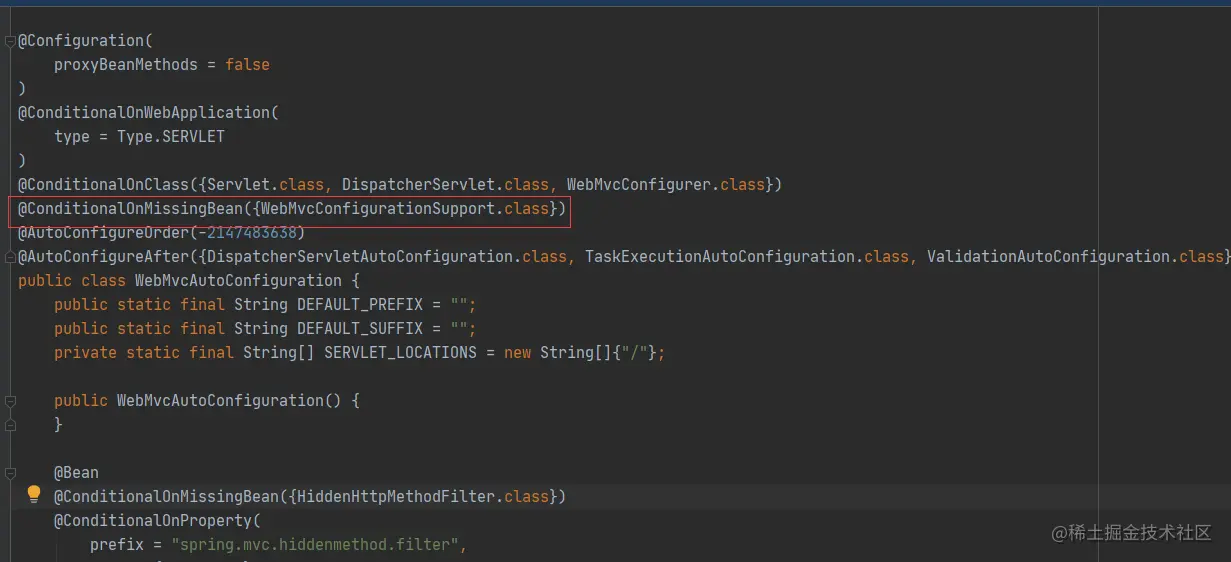
Task: Click WebMvcAutoConfiguration in the class declaration
Action: [238, 281]
